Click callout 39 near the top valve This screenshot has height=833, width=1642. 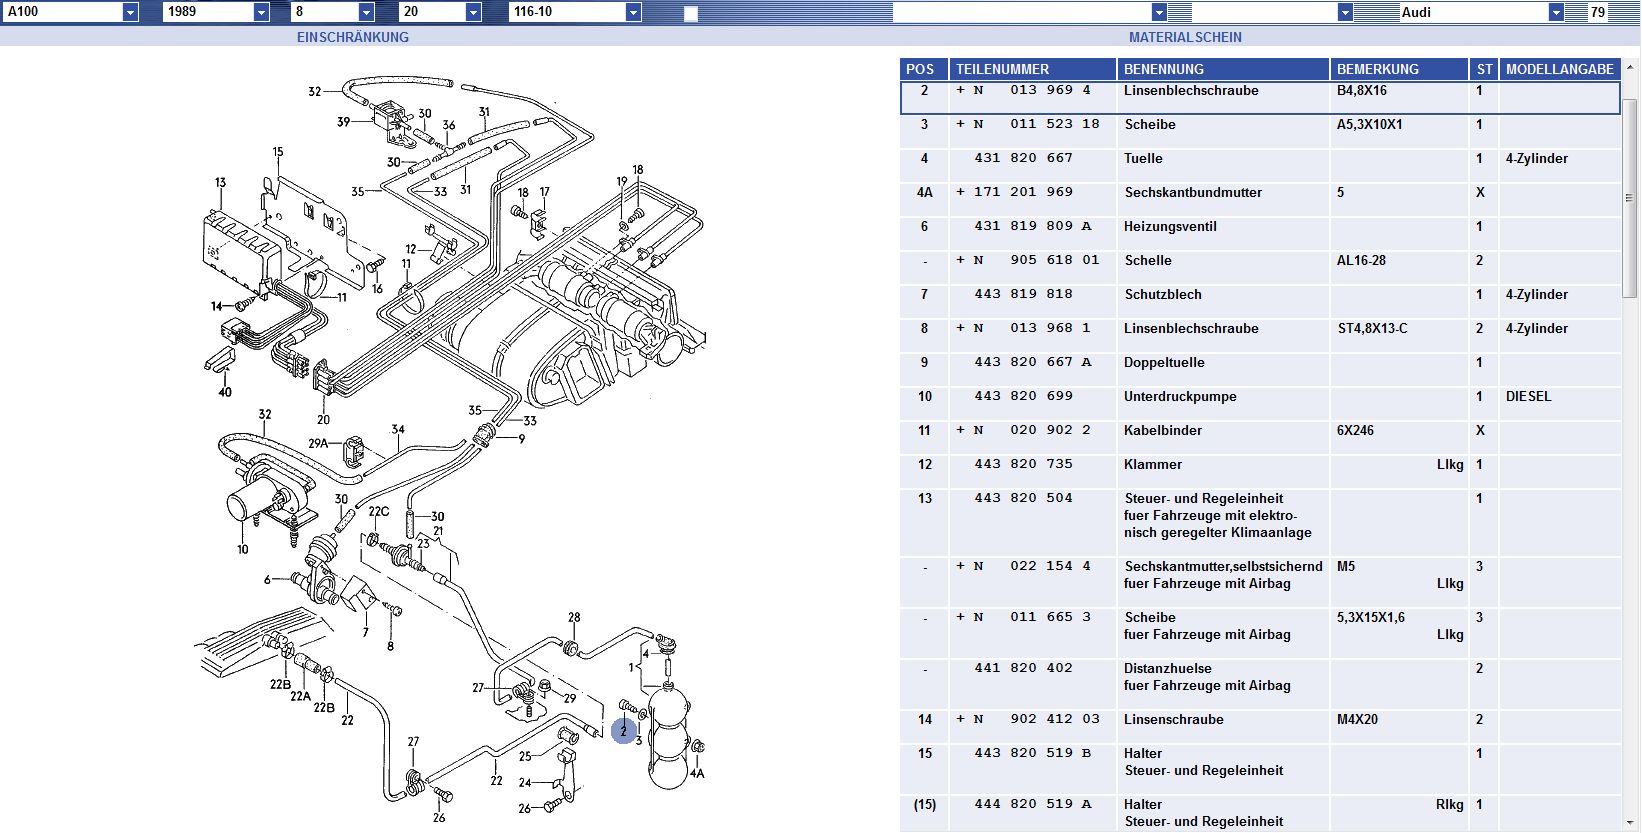(343, 122)
